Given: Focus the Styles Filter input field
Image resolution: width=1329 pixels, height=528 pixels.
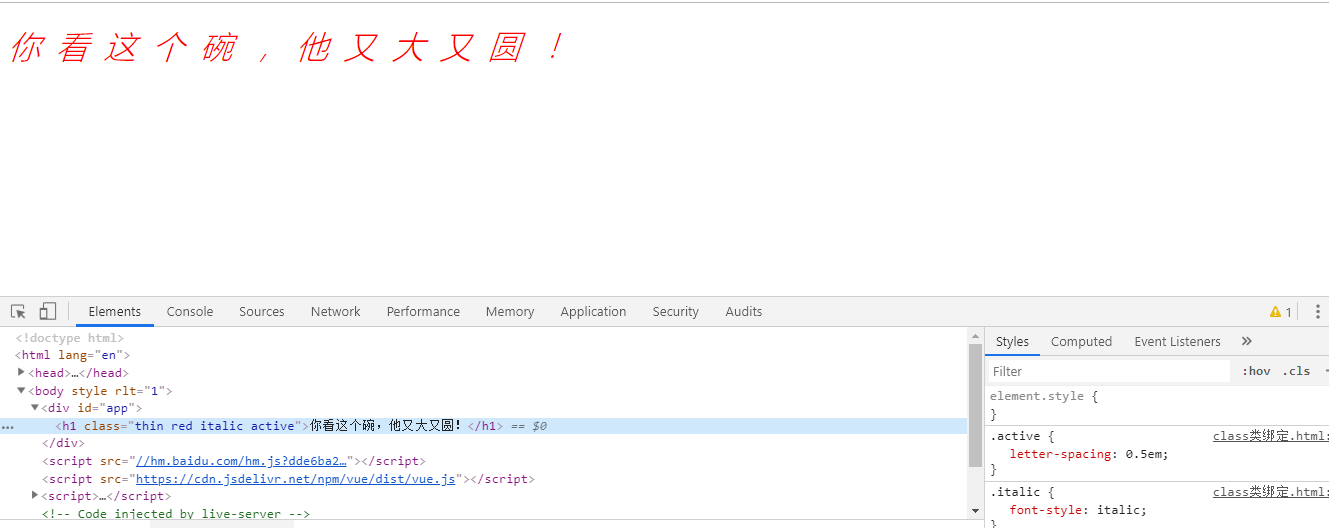Looking at the screenshot, I should [x=1110, y=371].
